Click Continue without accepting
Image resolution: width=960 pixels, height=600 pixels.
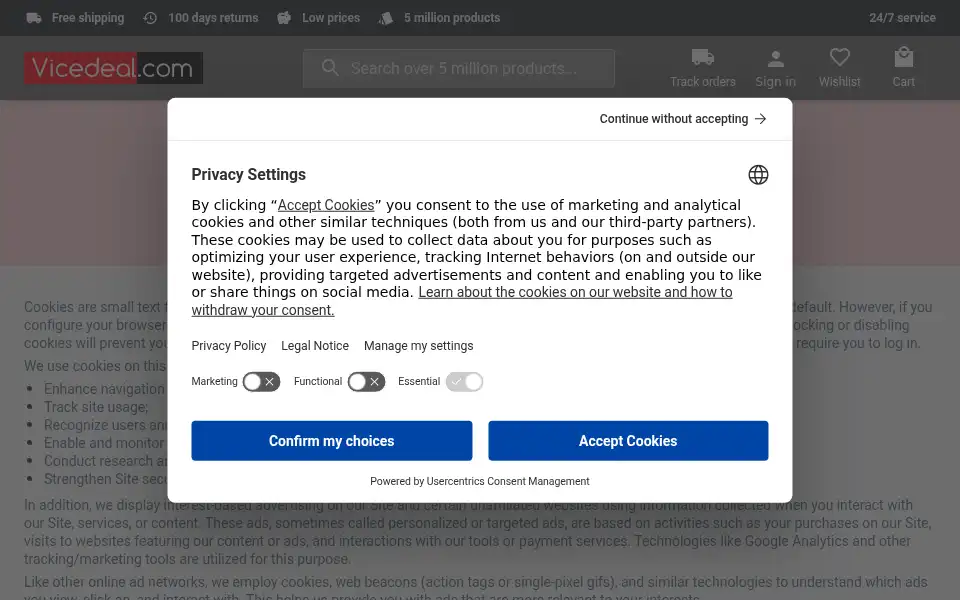(683, 119)
